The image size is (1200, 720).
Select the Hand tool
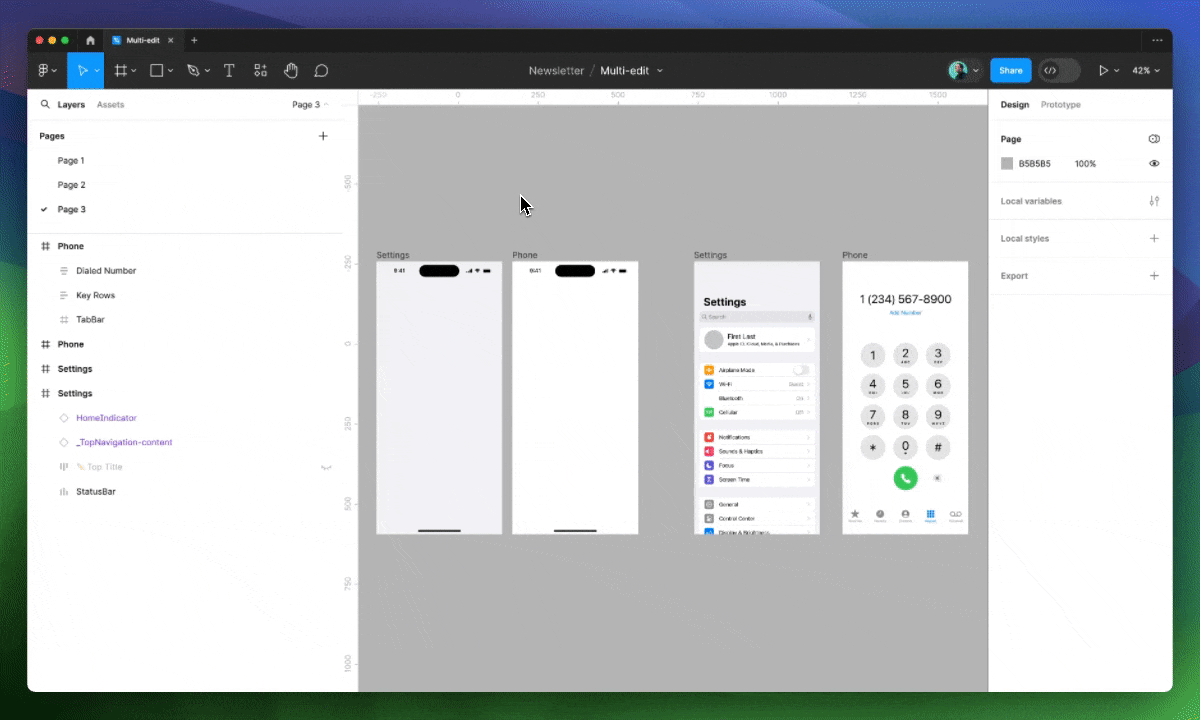click(291, 71)
